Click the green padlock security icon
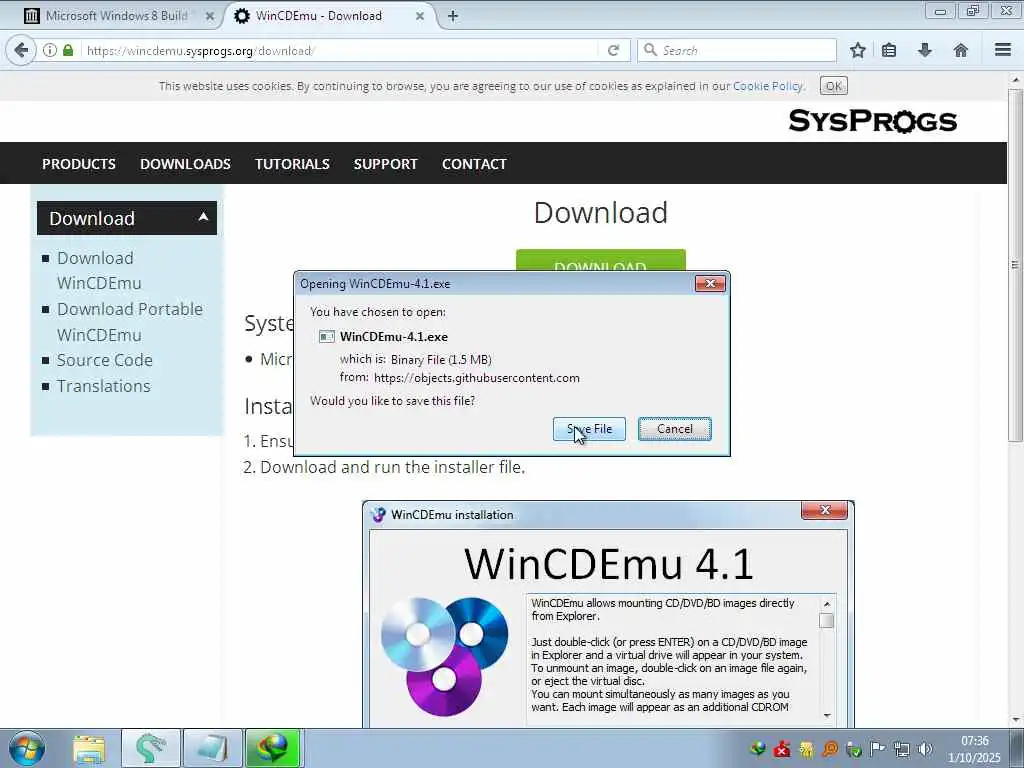The width and height of the screenshot is (1024, 768). [x=68, y=50]
